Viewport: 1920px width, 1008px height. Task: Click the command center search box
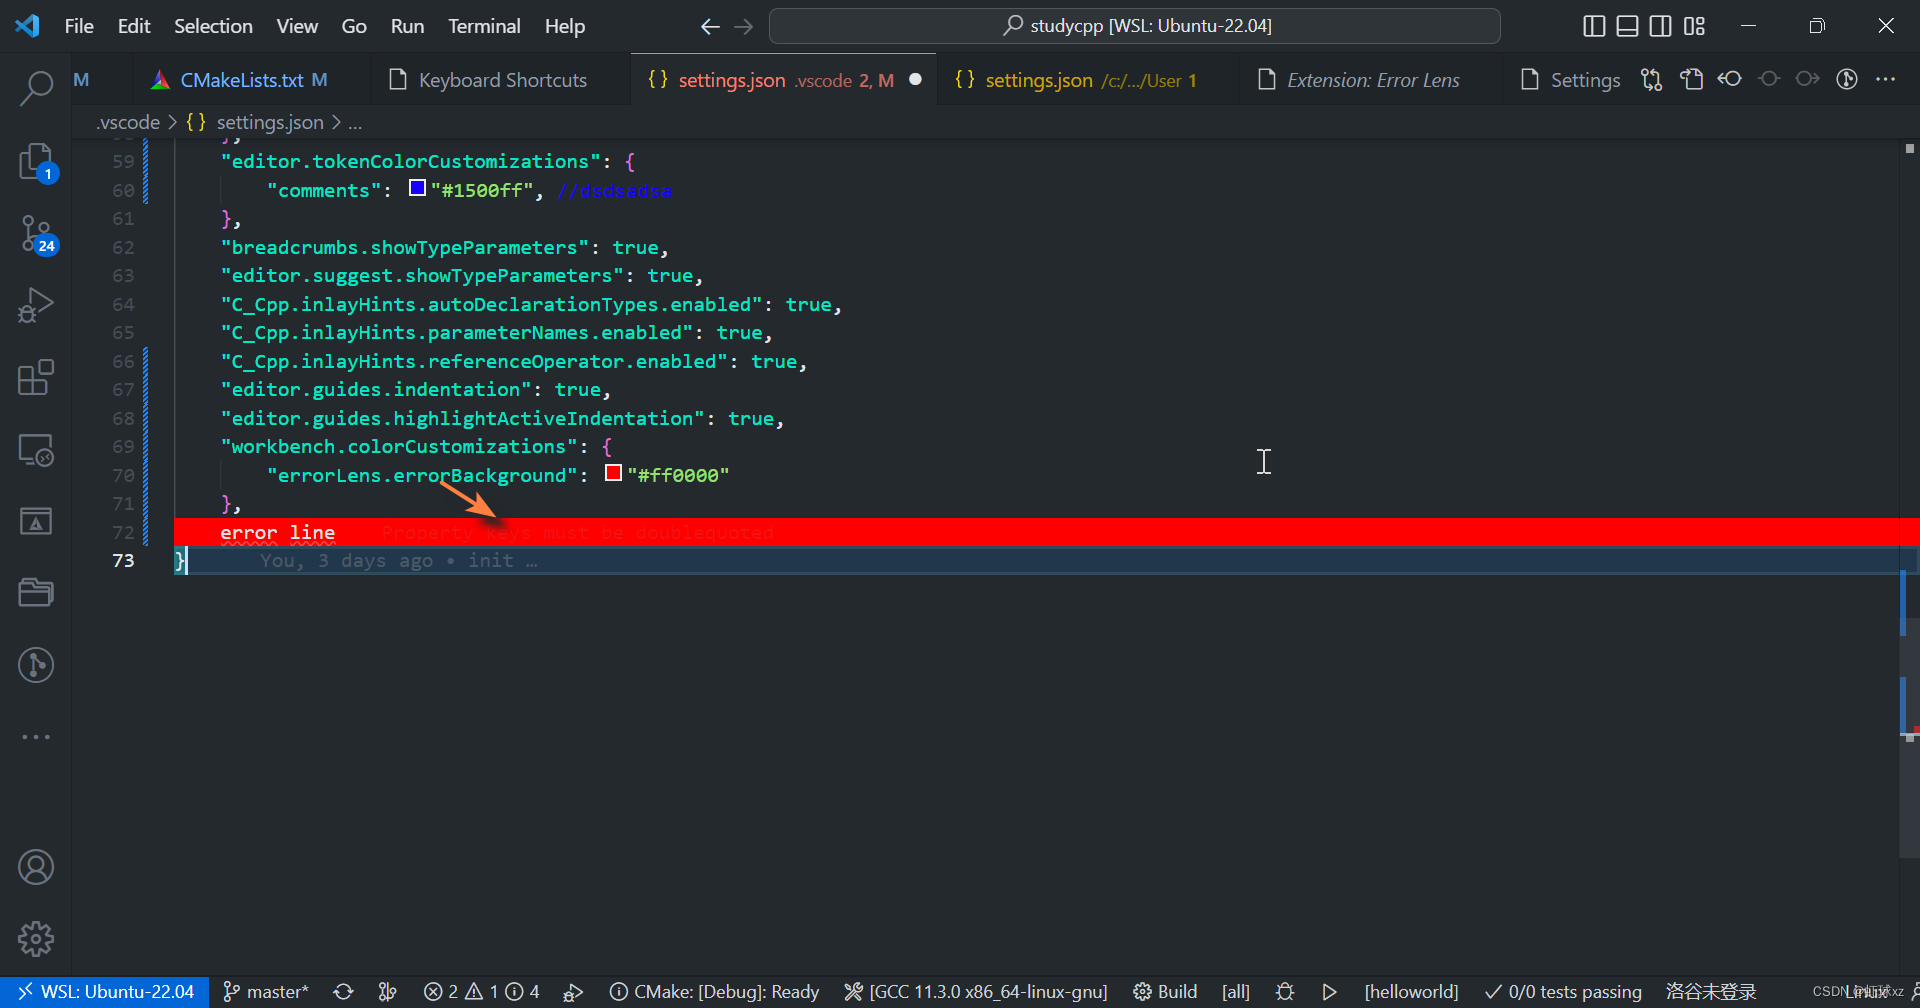point(1135,26)
